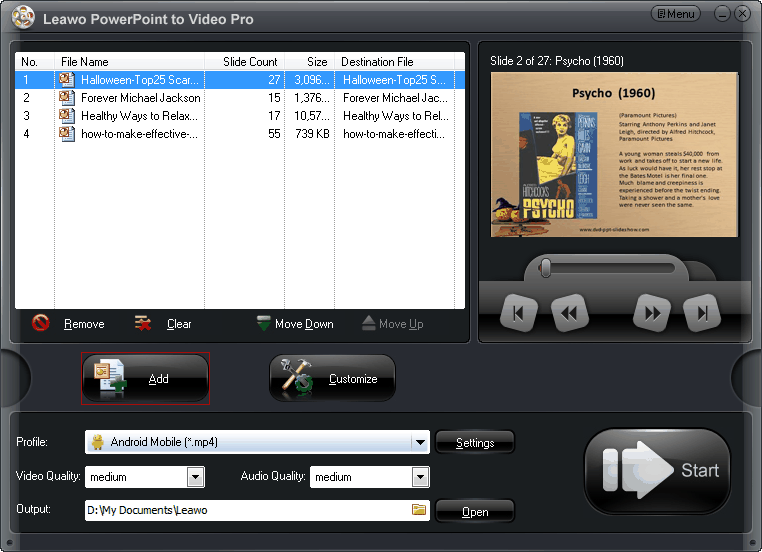Select the Forever Michael Jackson file name
Viewport: 762px width, 552px height.
tap(140, 98)
